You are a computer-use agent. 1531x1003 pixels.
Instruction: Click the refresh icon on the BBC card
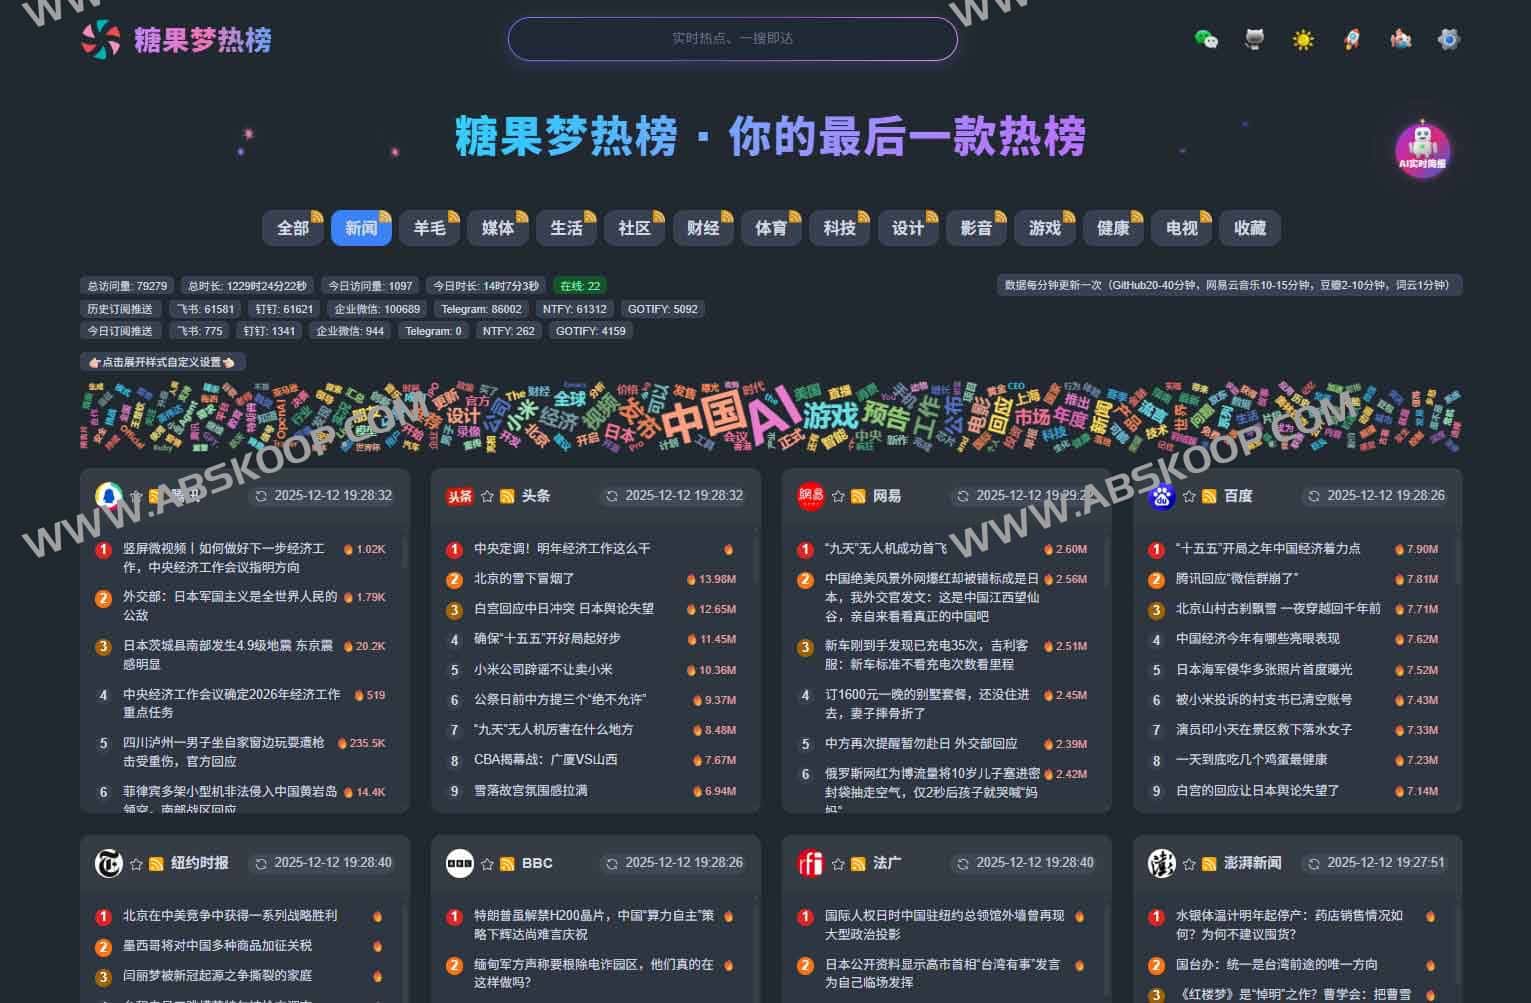pos(610,862)
